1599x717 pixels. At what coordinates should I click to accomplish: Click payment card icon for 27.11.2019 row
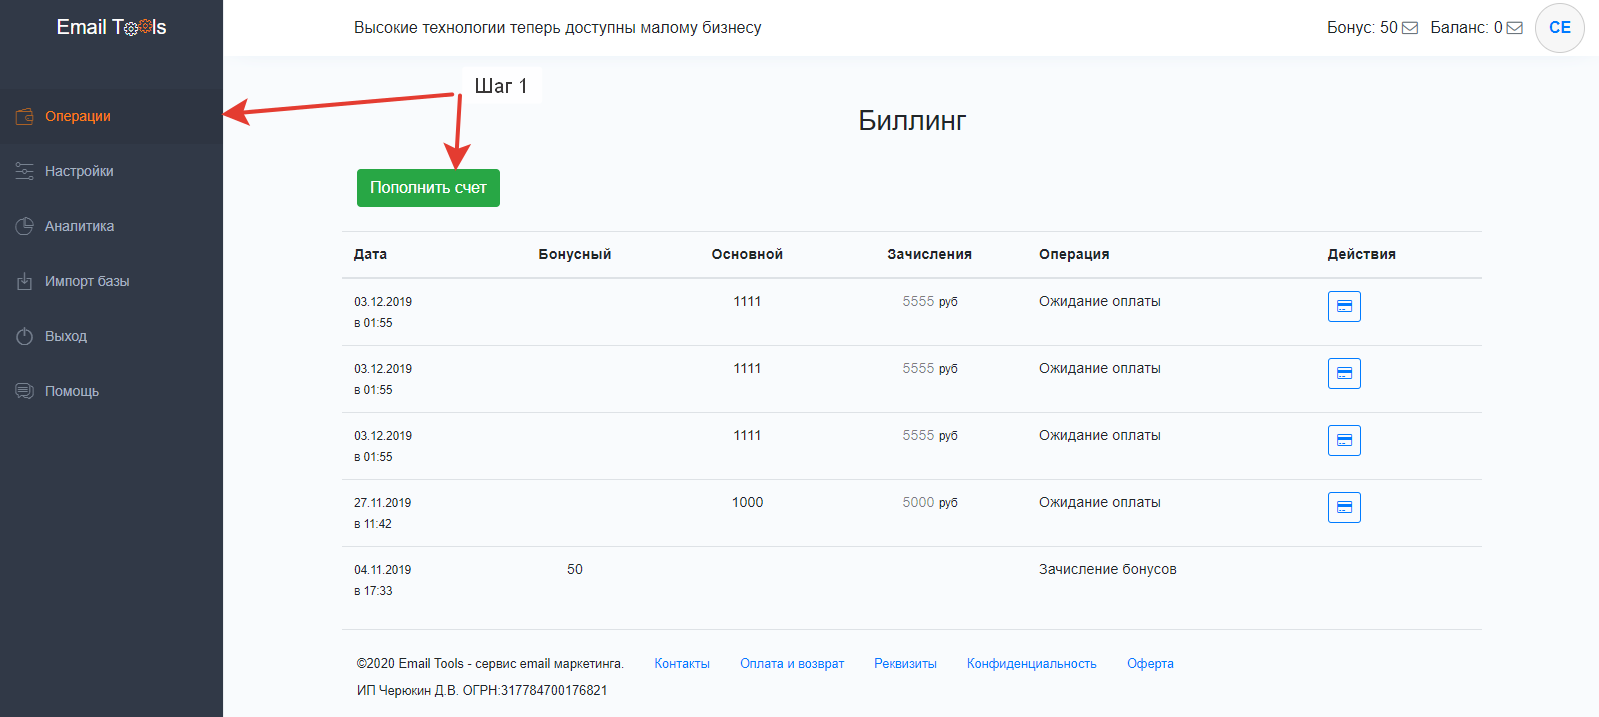tap(1344, 508)
